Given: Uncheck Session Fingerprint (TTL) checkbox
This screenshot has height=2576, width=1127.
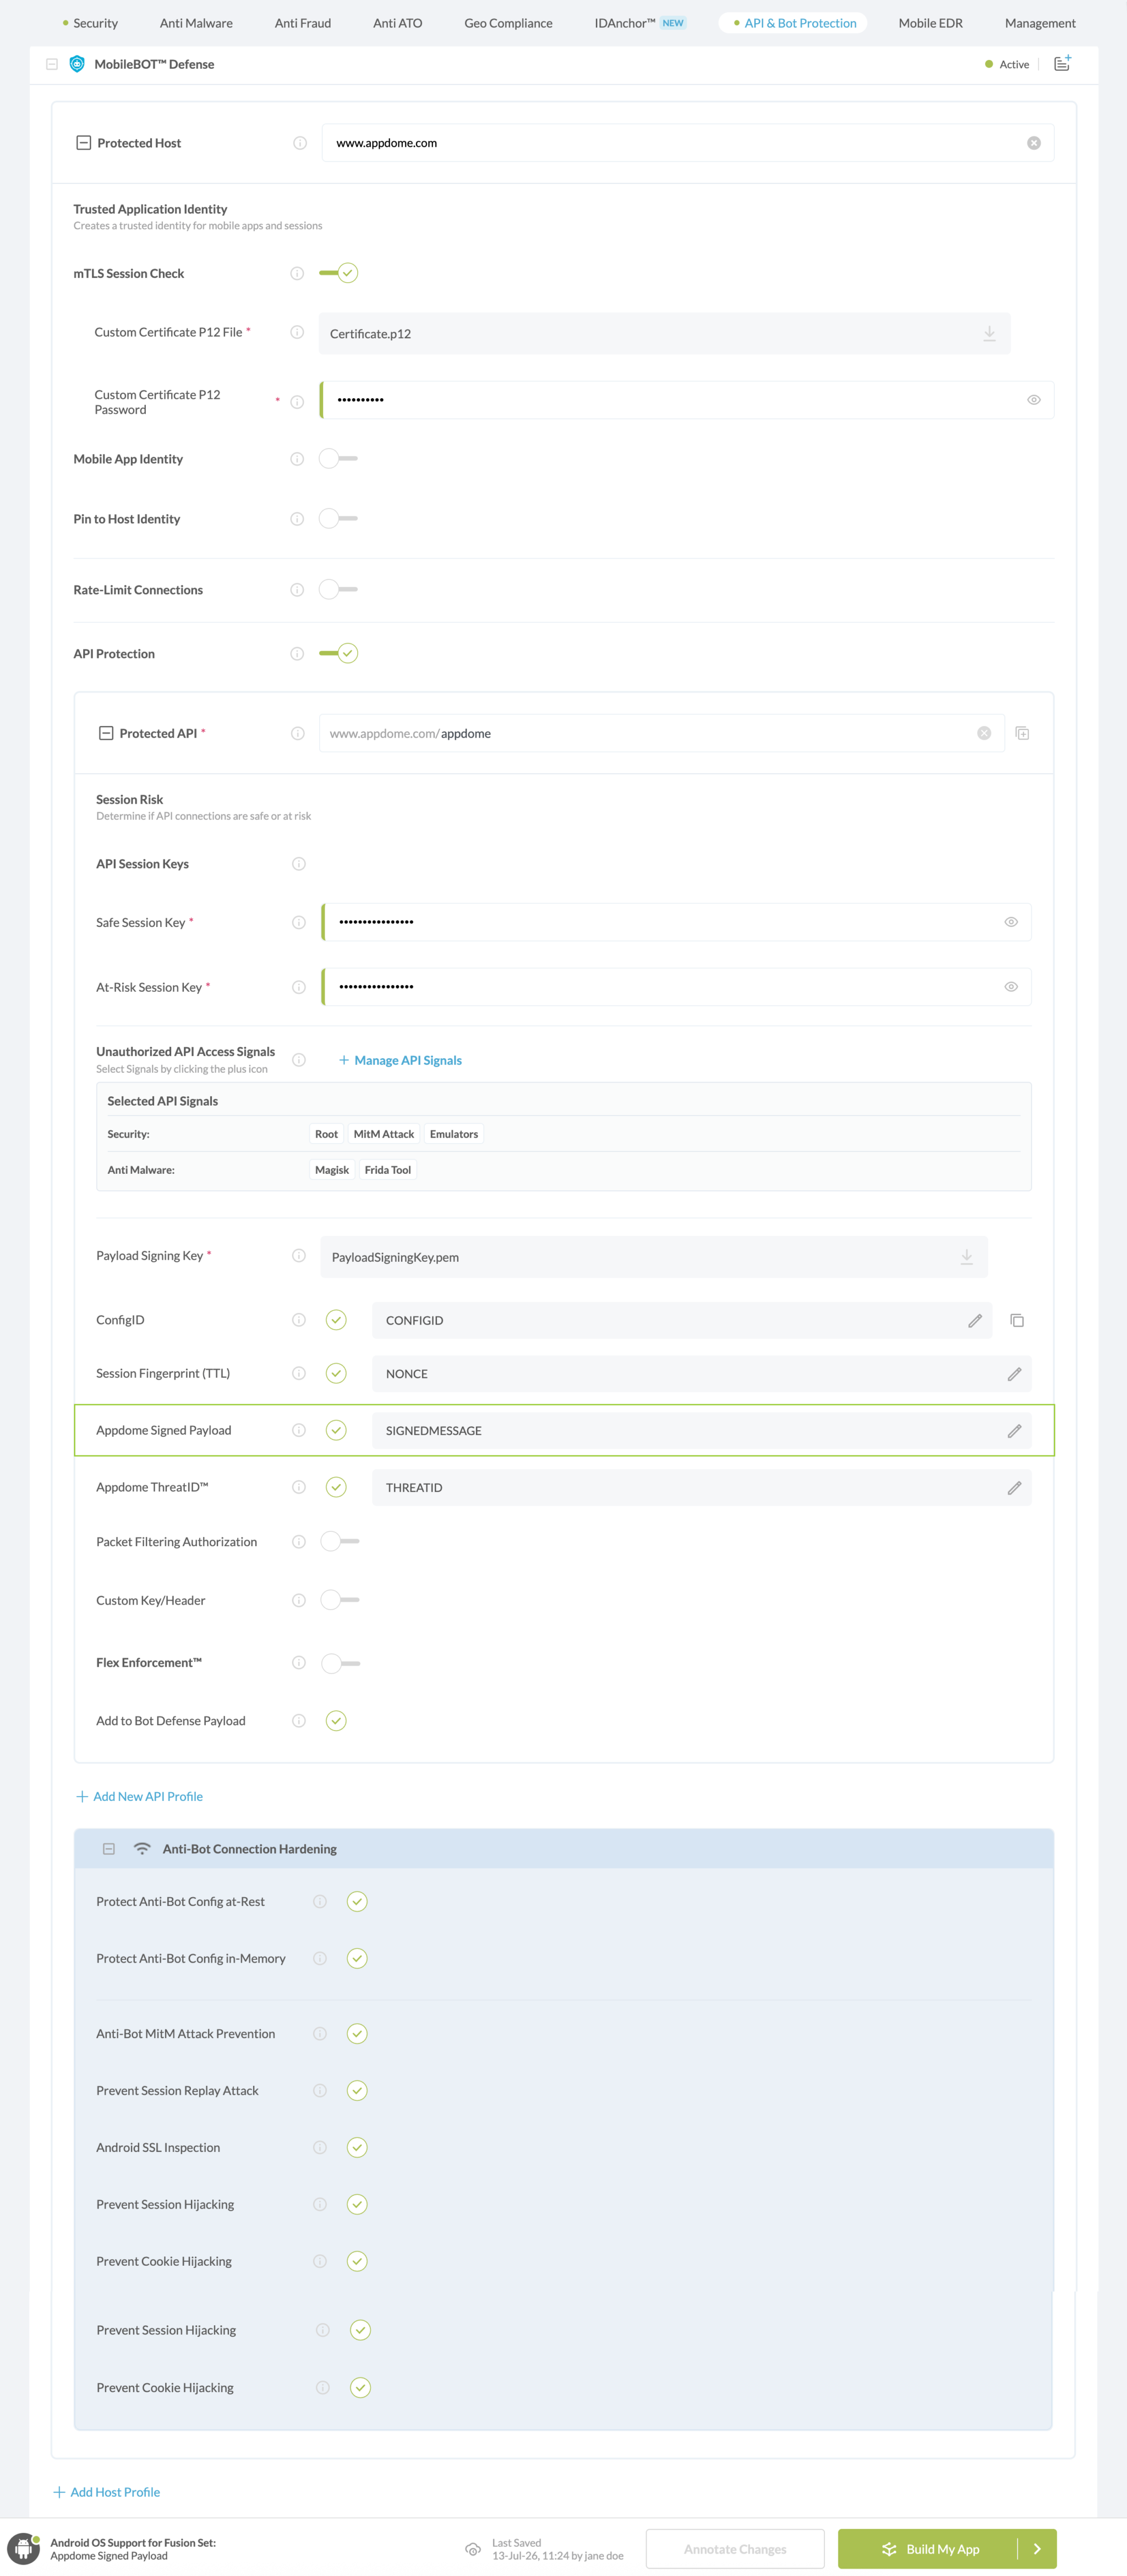Looking at the screenshot, I should 336,1373.
